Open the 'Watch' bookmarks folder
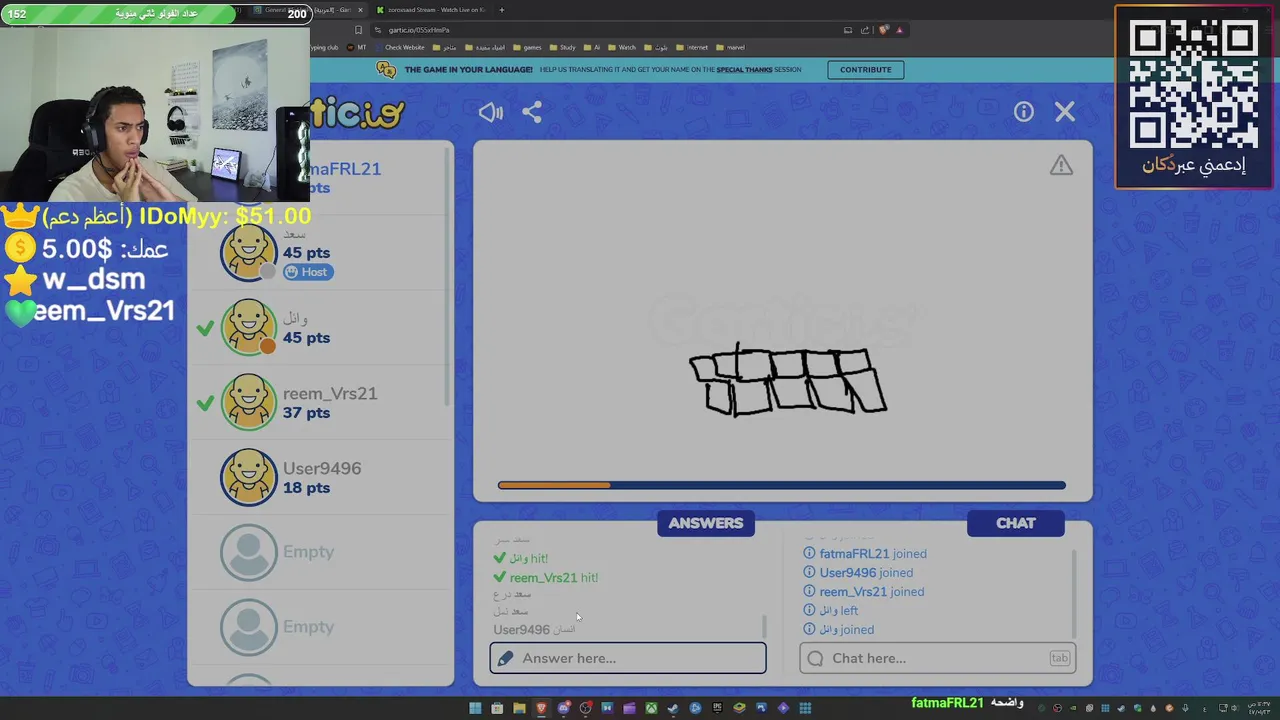This screenshot has width=1280, height=720. [x=621, y=47]
